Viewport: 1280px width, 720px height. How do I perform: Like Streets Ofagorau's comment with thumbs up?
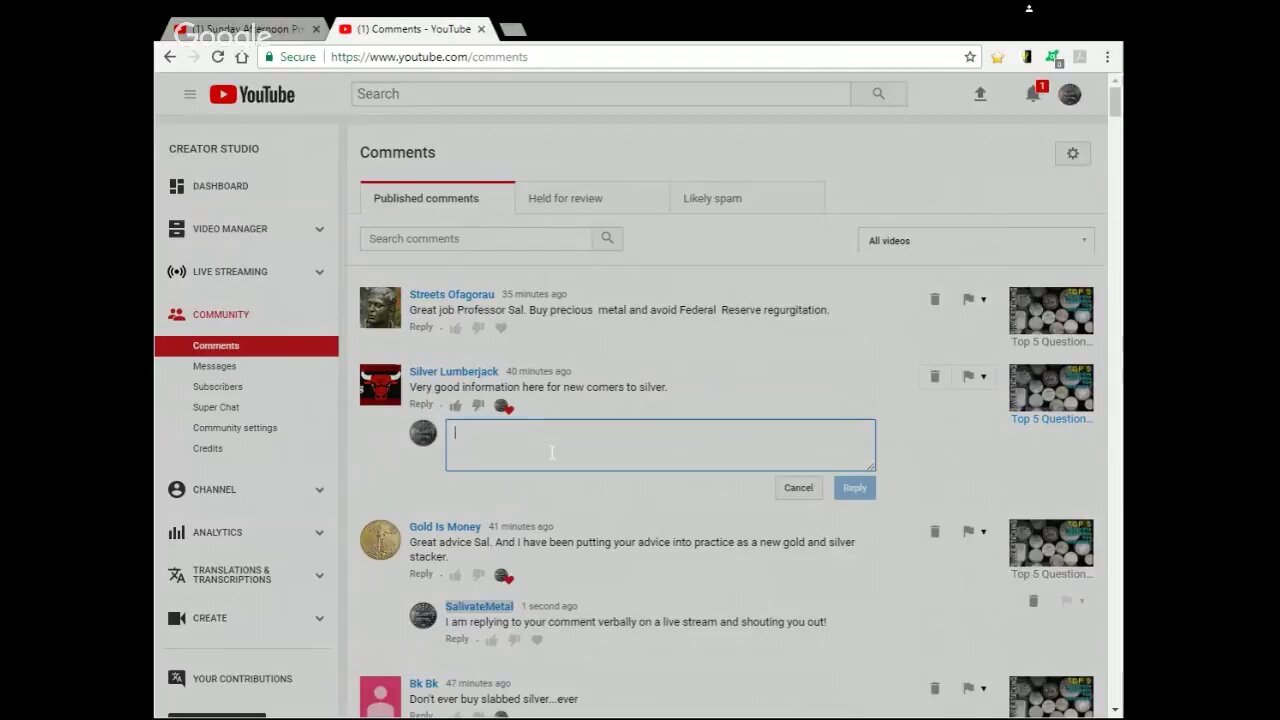(456, 328)
